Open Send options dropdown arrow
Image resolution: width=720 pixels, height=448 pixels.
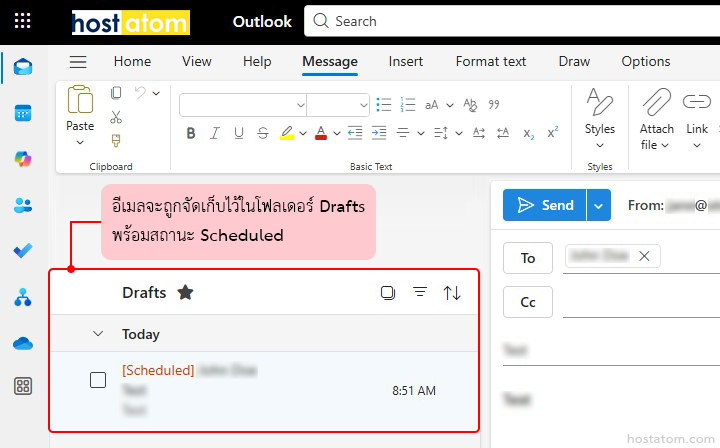tap(598, 205)
